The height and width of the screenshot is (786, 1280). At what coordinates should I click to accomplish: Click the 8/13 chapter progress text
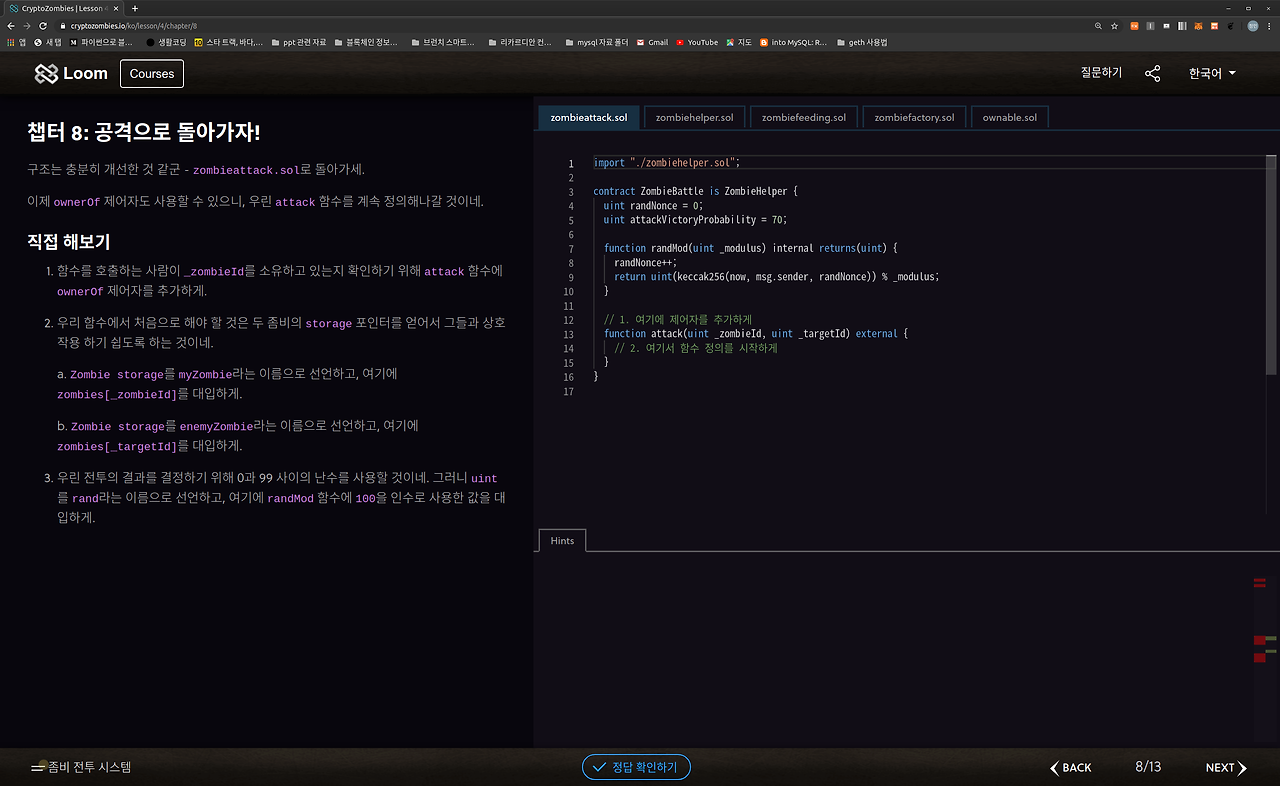click(x=1148, y=767)
